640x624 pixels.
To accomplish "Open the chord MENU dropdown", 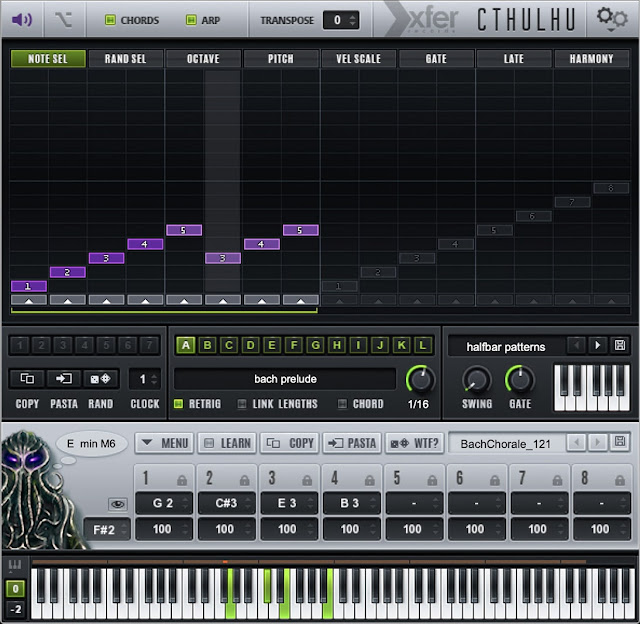I will click(x=163, y=443).
